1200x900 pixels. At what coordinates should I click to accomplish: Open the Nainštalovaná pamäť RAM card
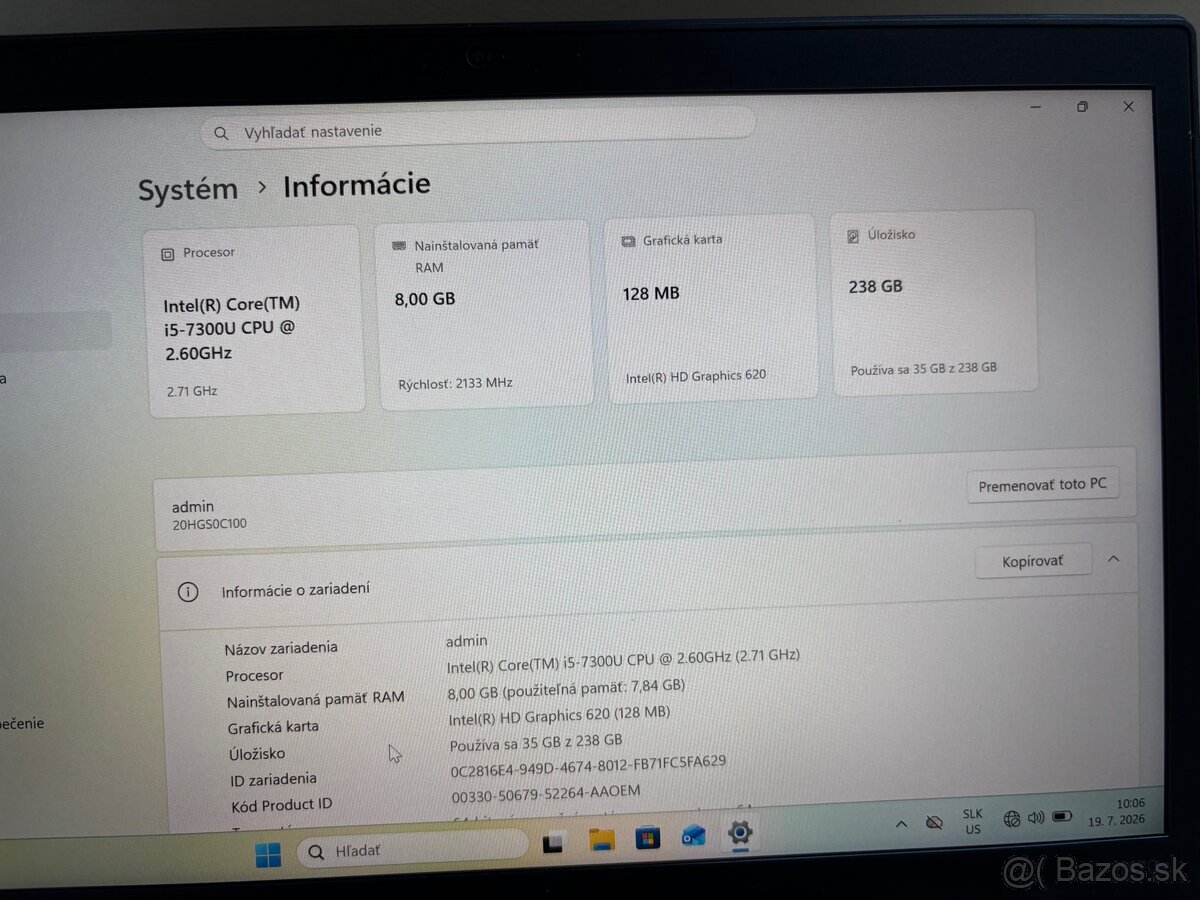(x=486, y=314)
